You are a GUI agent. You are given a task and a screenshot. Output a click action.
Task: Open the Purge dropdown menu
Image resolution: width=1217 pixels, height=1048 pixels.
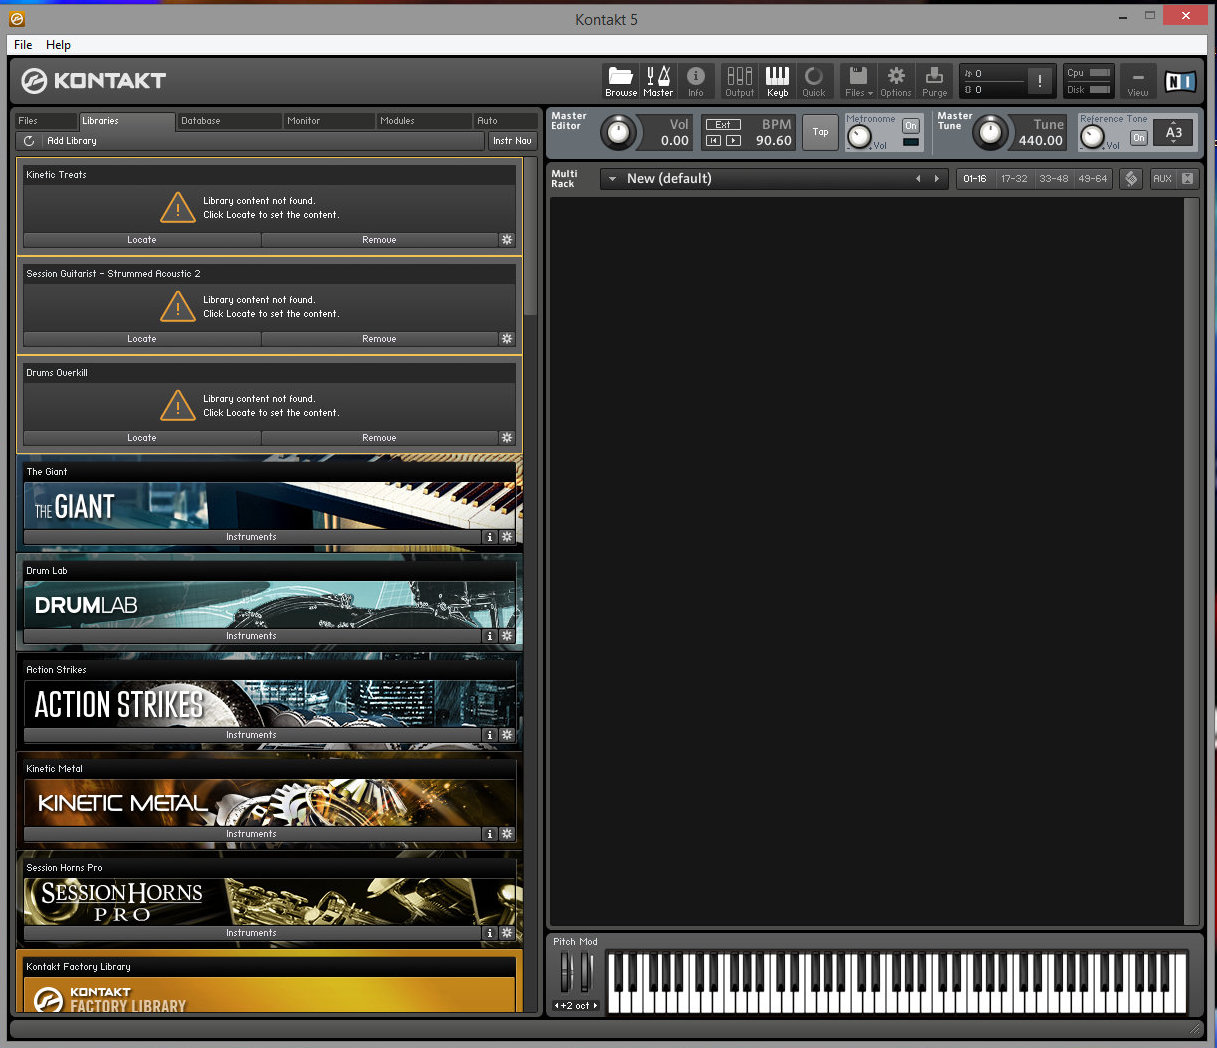935,80
